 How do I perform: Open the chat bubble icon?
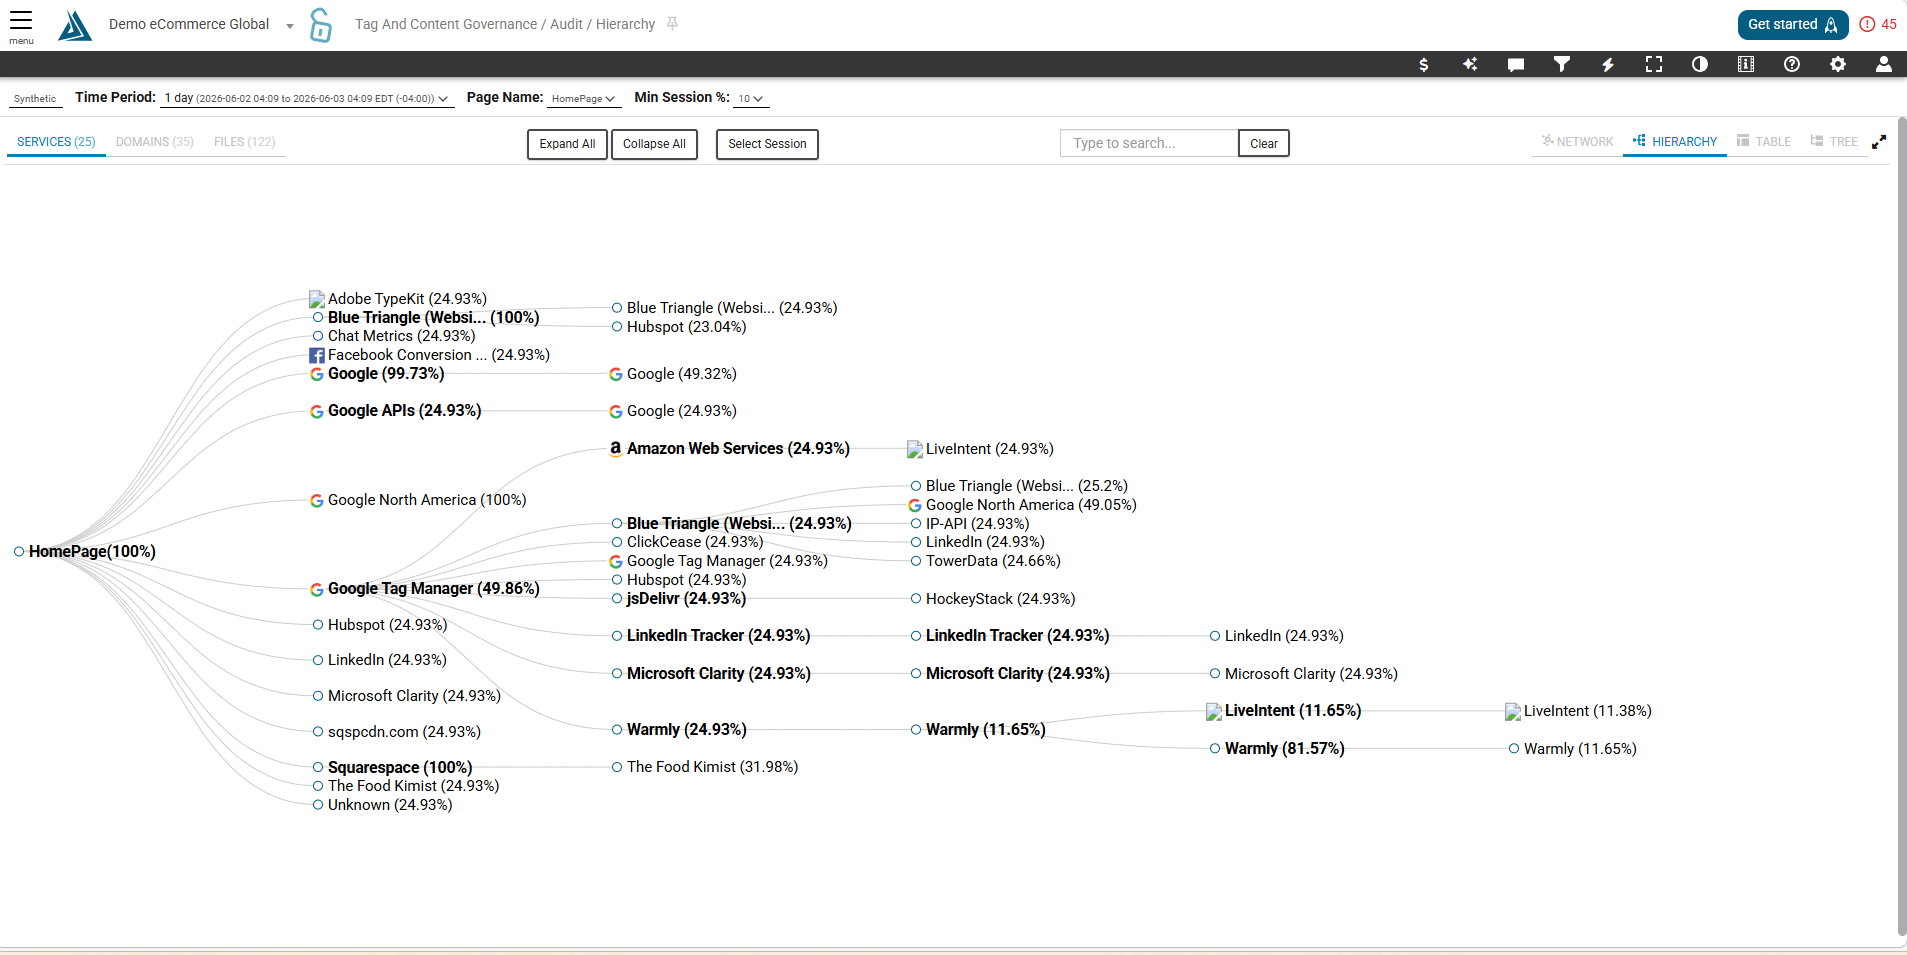[1516, 64]
